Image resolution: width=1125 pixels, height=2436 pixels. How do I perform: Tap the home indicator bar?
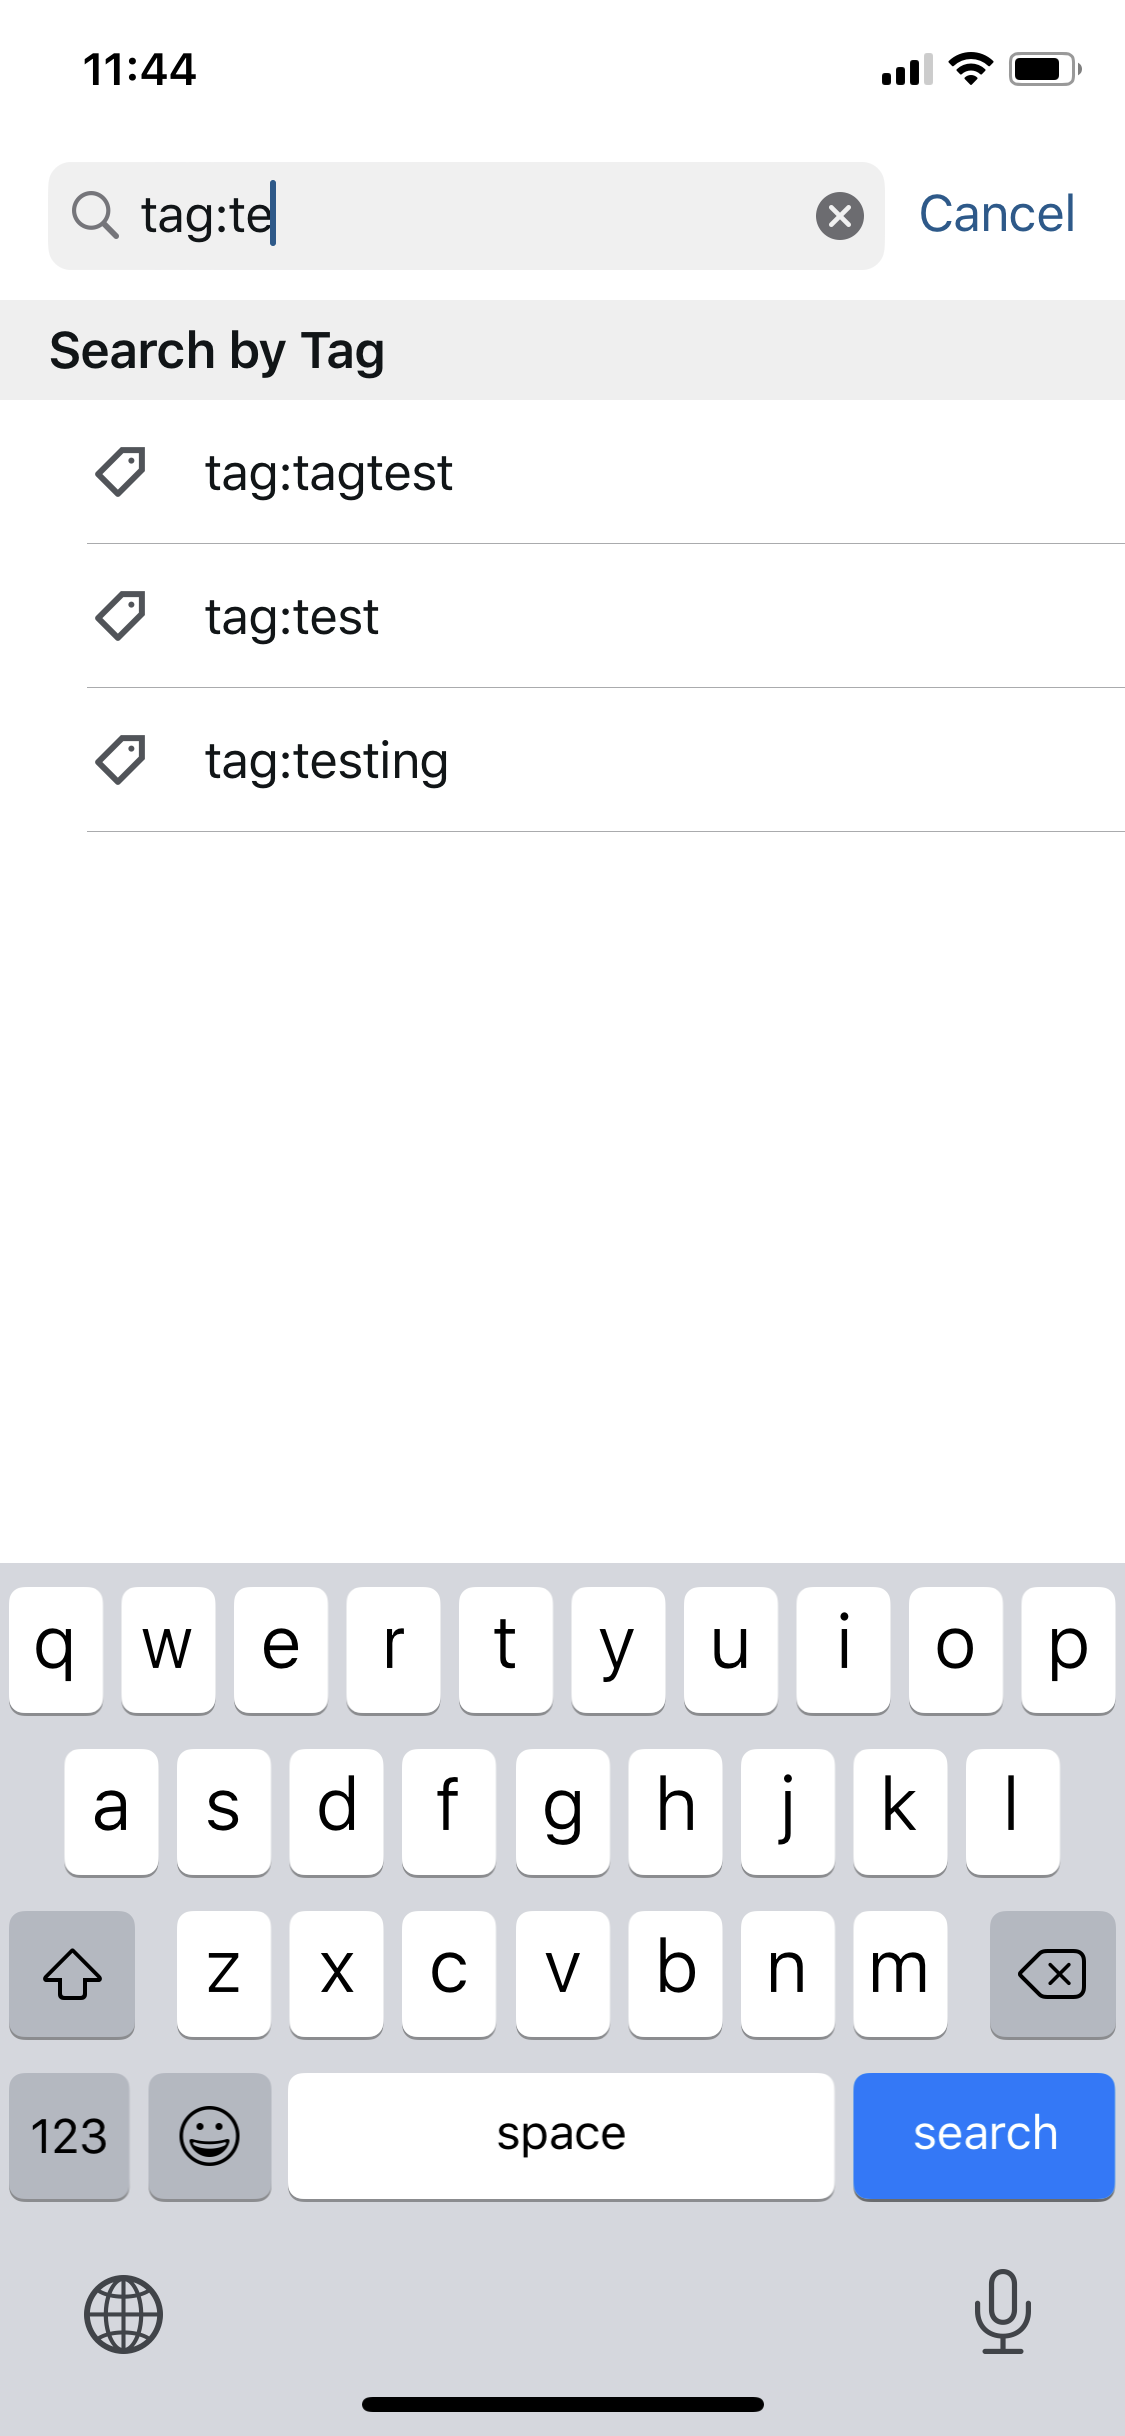pos(562,2406)
